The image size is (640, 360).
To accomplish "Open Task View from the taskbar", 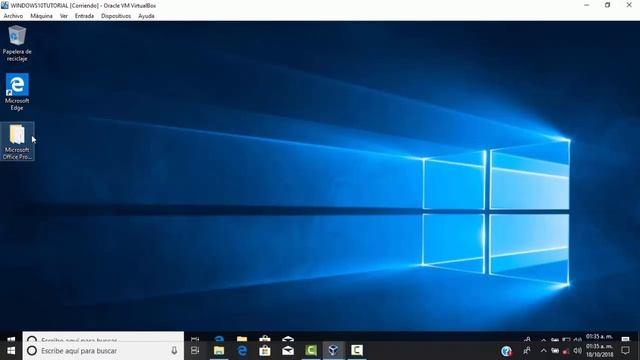I will (x=195, y=351).
